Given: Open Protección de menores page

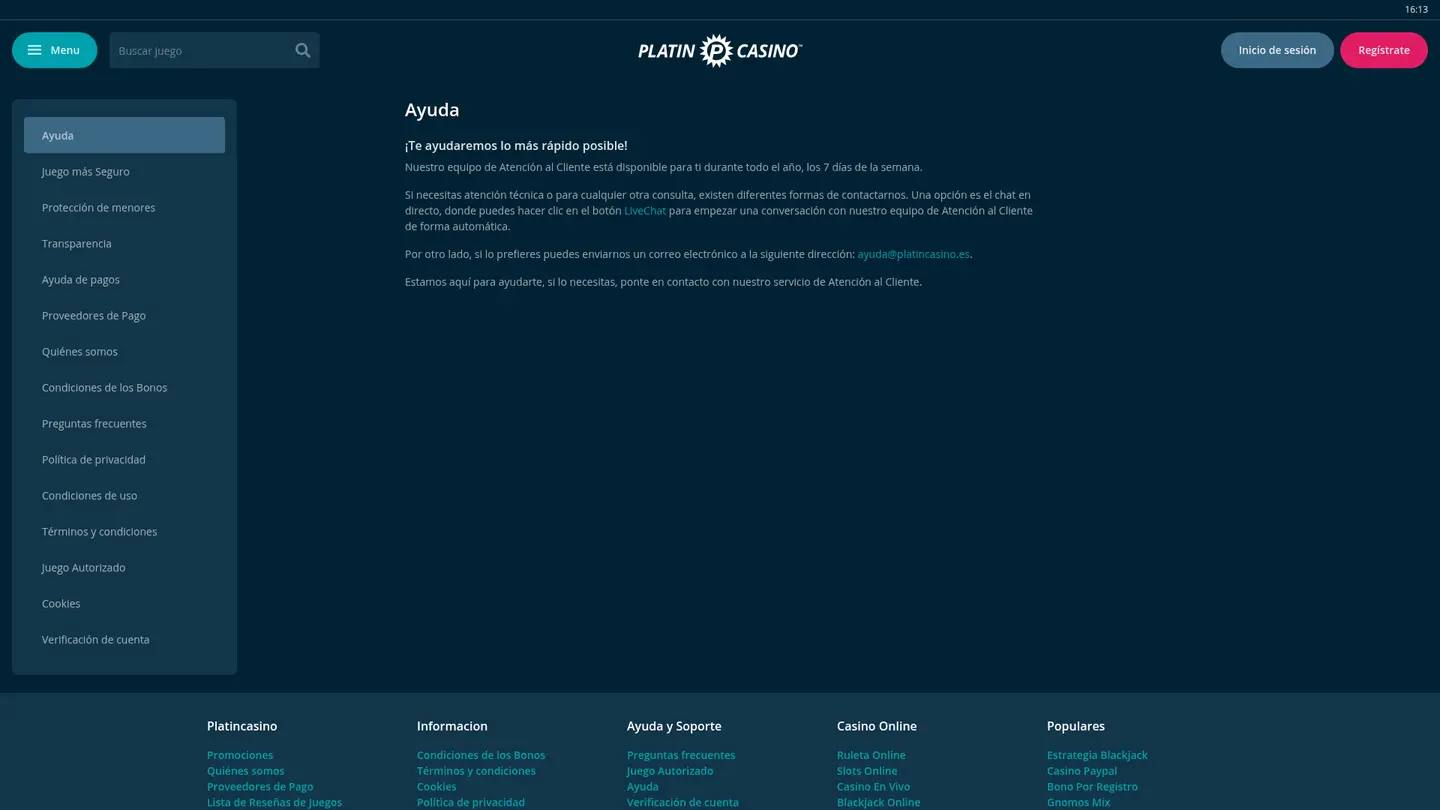Looking at the screenshot, I should [124, 207].
